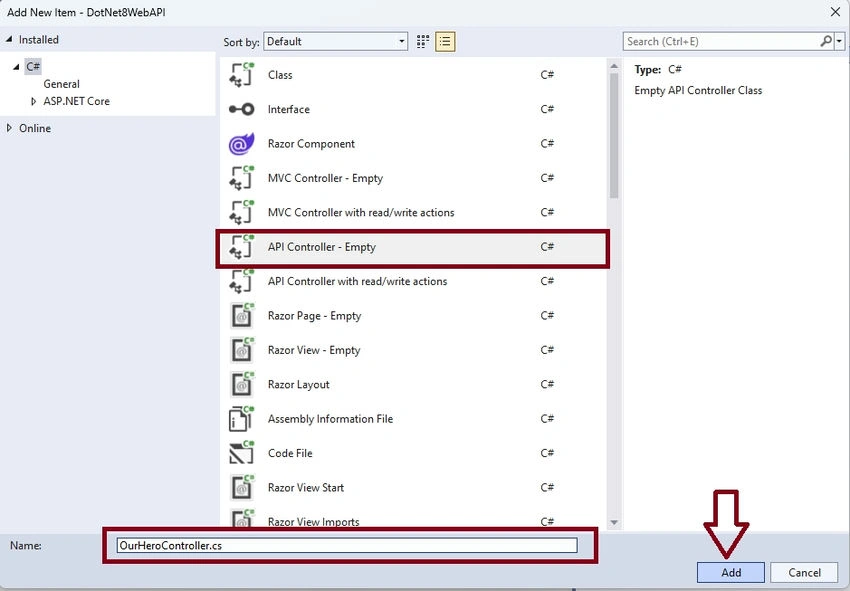Click the Name field with OurHeroController.cs

coord(347,545)
